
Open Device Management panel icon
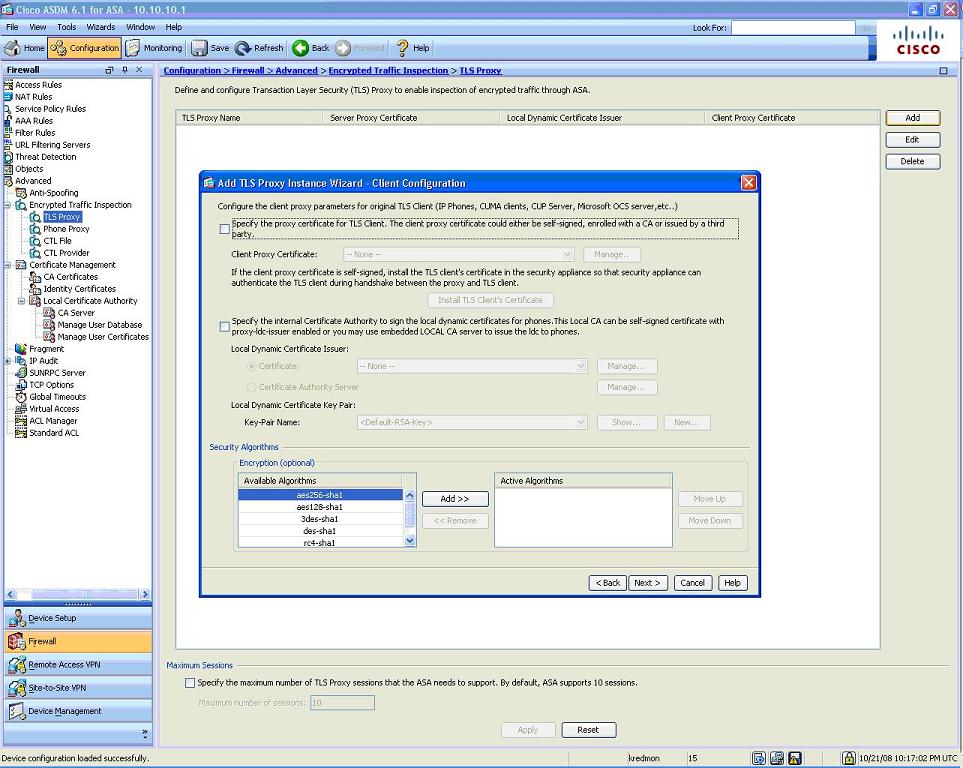[x=17, y=711]
